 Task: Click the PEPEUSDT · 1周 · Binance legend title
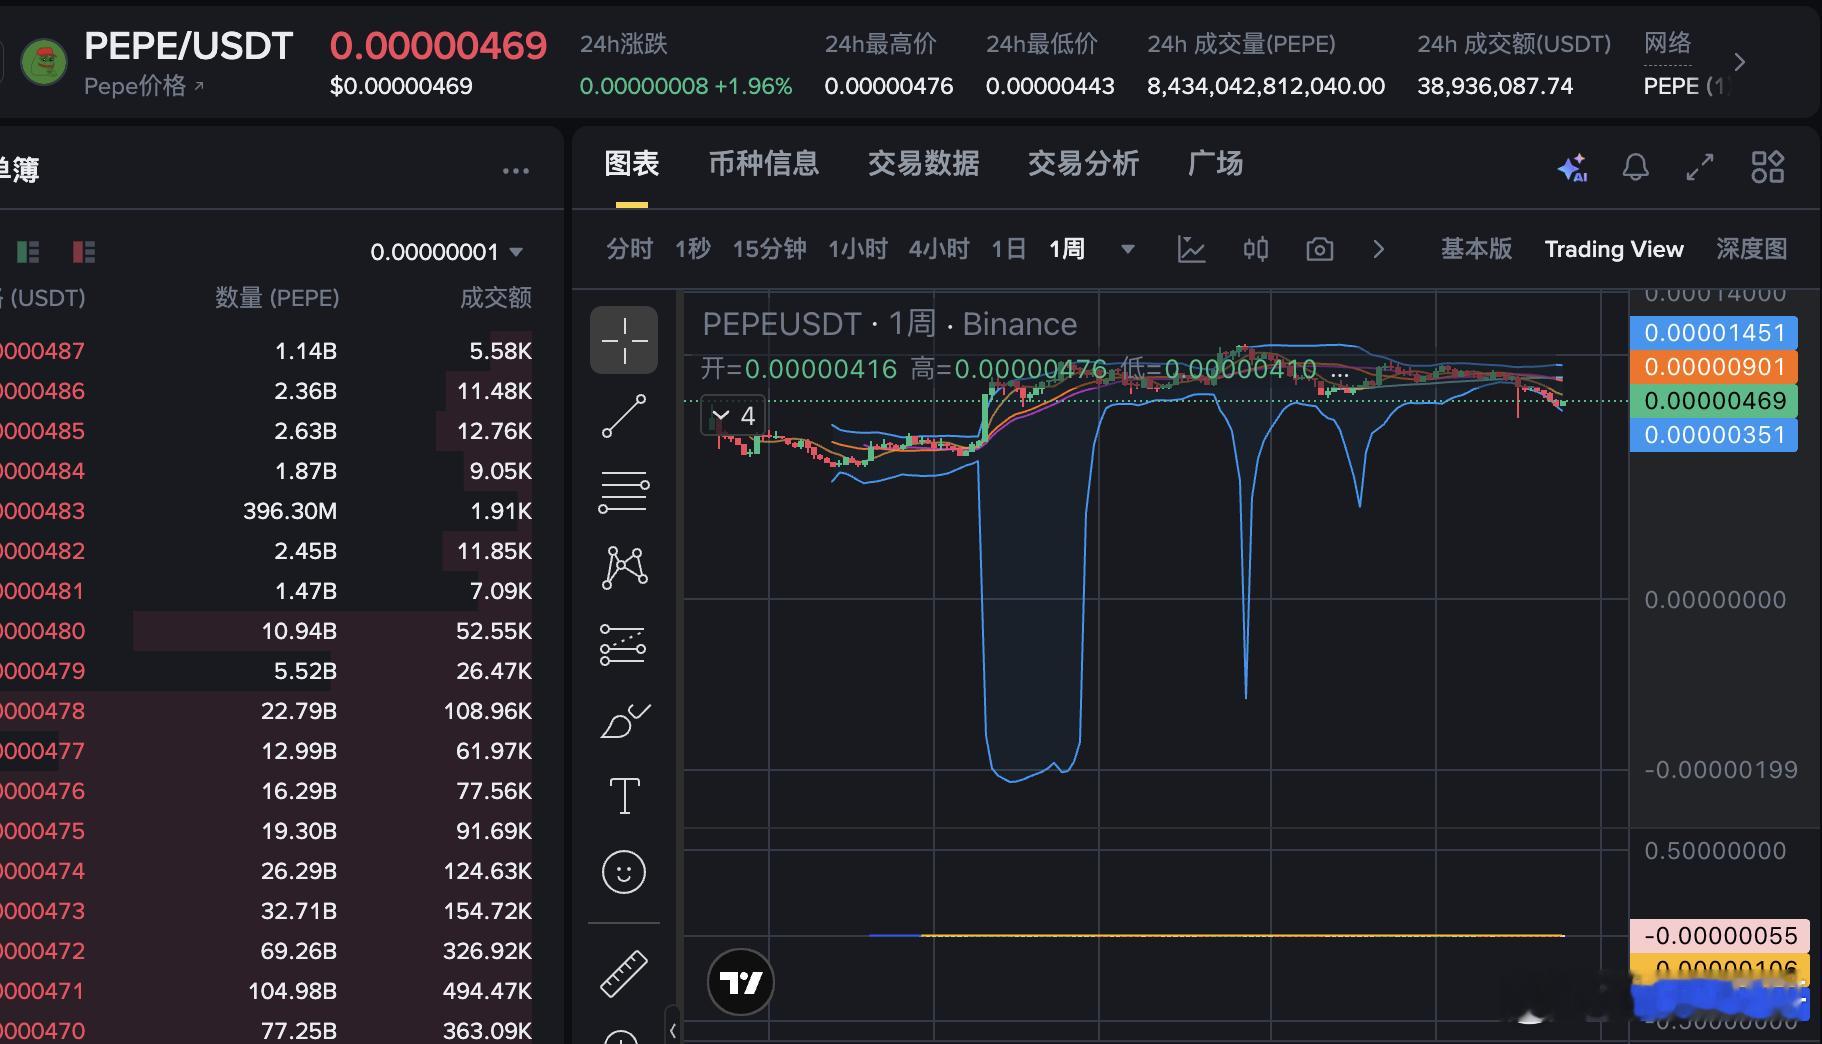(890, 324)
